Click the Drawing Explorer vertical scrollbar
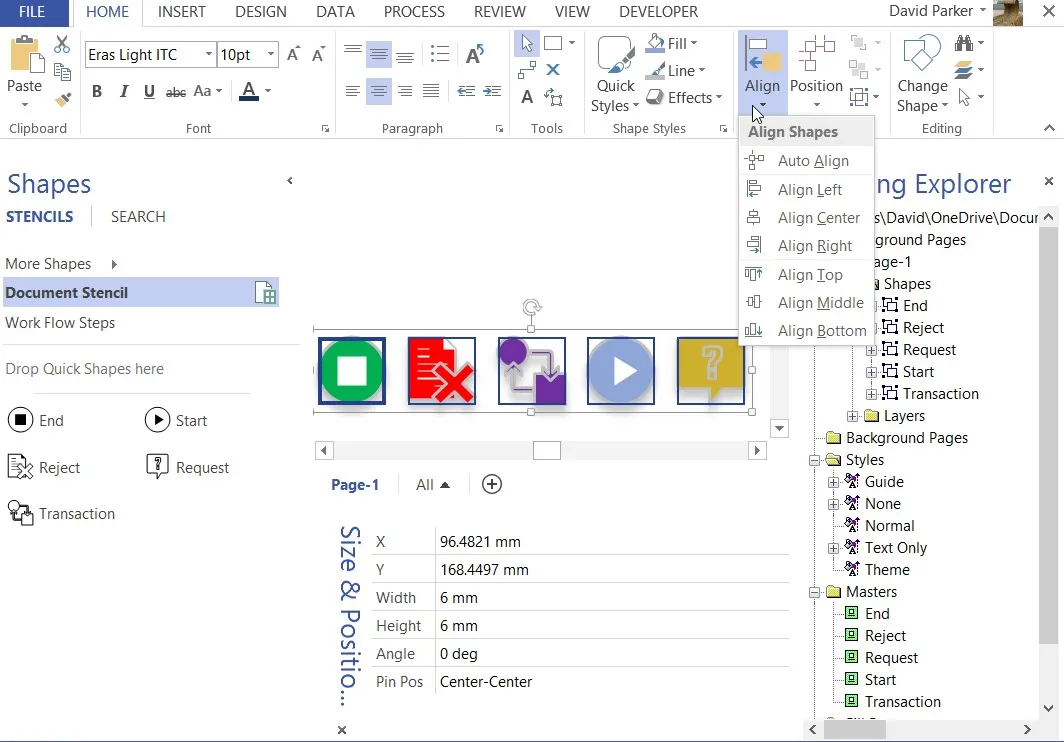 (x=1048, y=434)
